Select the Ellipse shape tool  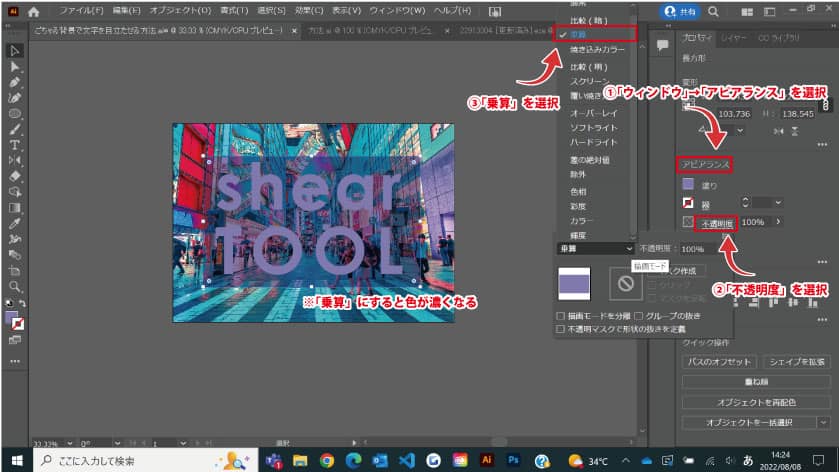[14, 113]
